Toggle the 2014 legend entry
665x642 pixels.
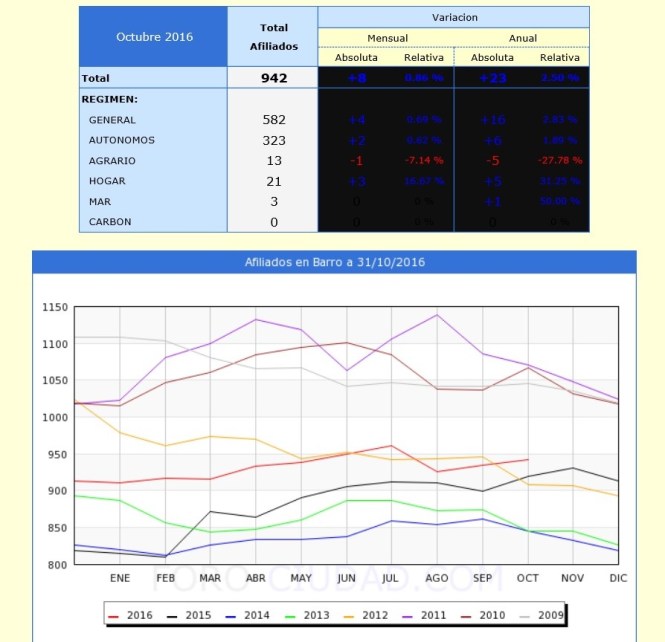[x=250, y=613]
